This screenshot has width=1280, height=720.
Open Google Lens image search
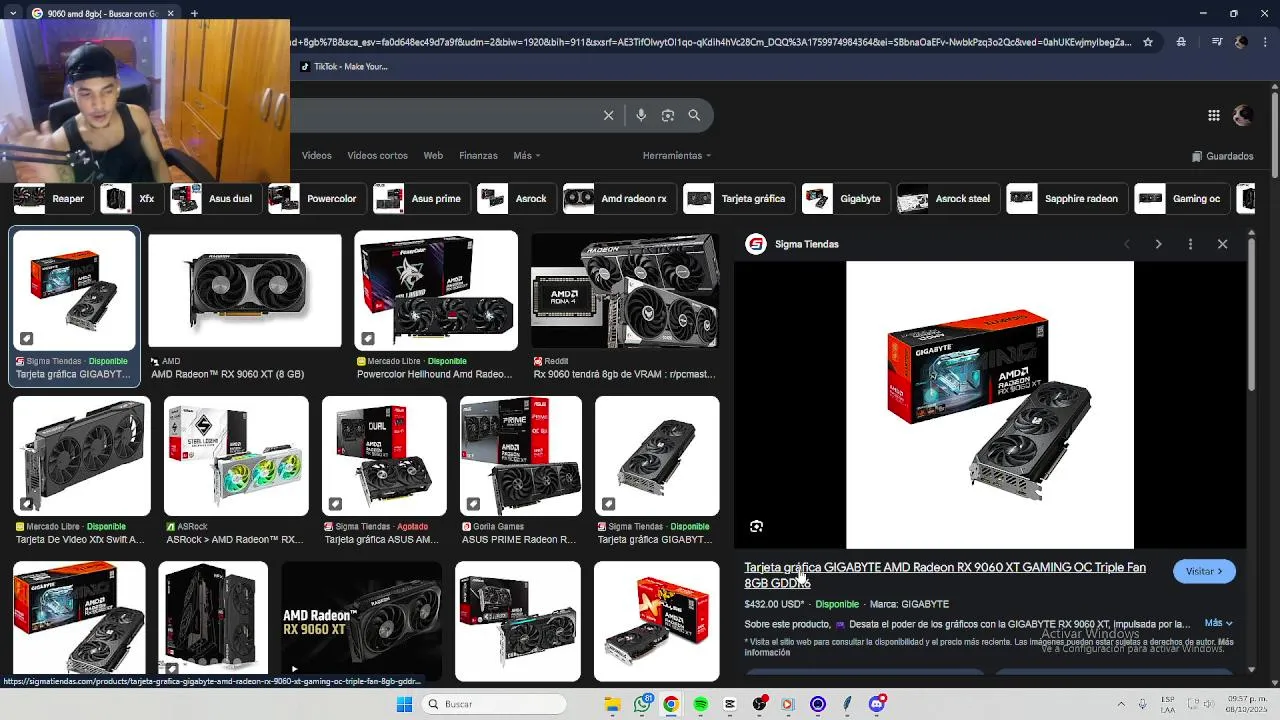click(668, 115)
